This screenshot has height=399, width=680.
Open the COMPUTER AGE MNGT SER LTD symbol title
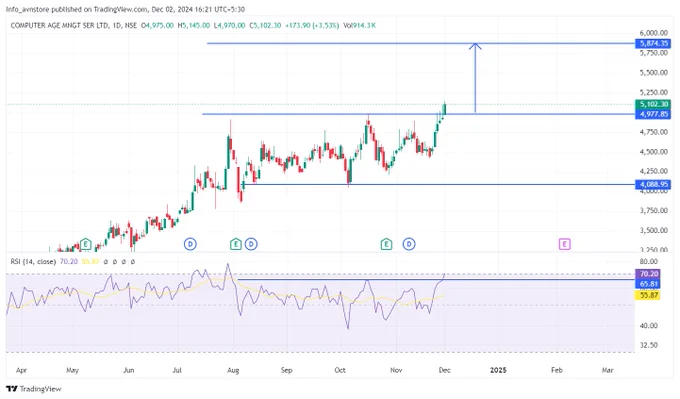pos(60,26)
